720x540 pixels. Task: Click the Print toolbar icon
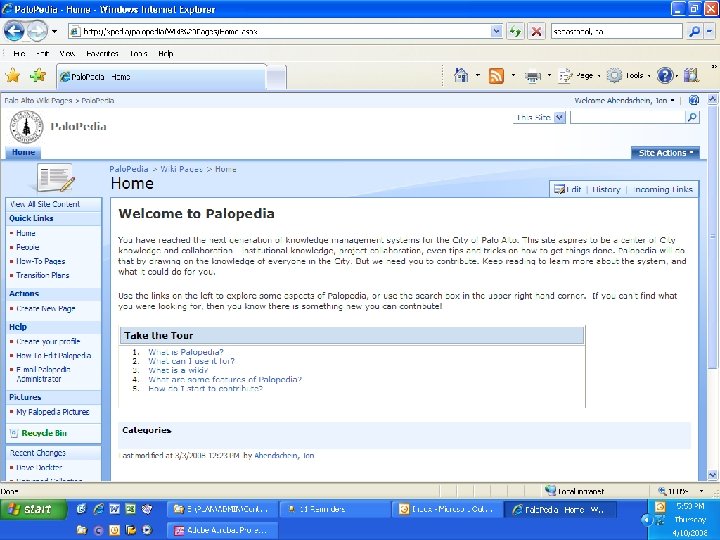[x=533, y=76]
